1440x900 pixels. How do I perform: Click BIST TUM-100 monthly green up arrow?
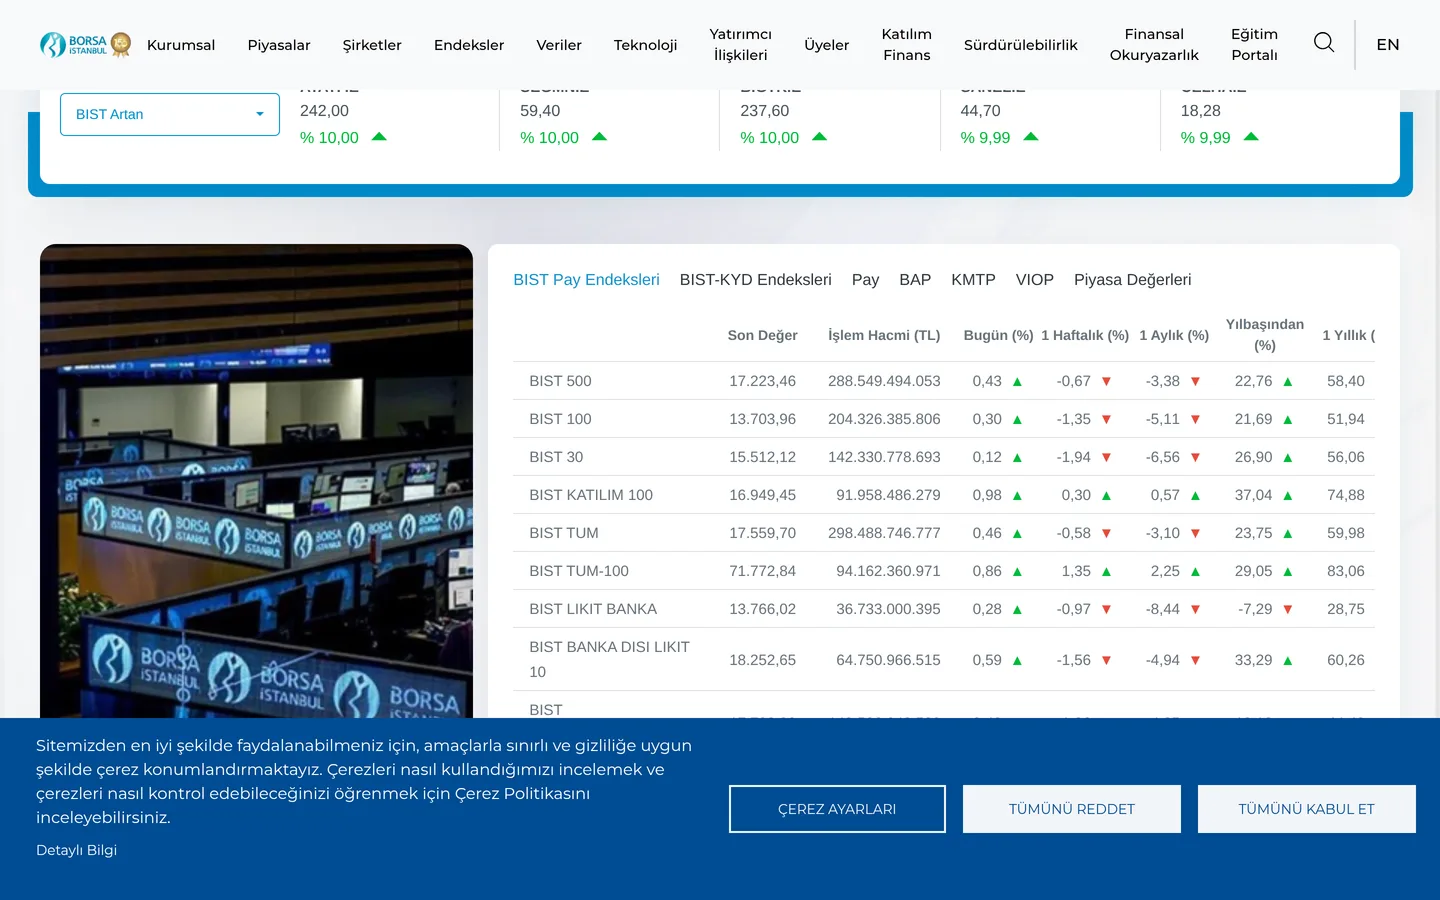(x=1195, y=571)
